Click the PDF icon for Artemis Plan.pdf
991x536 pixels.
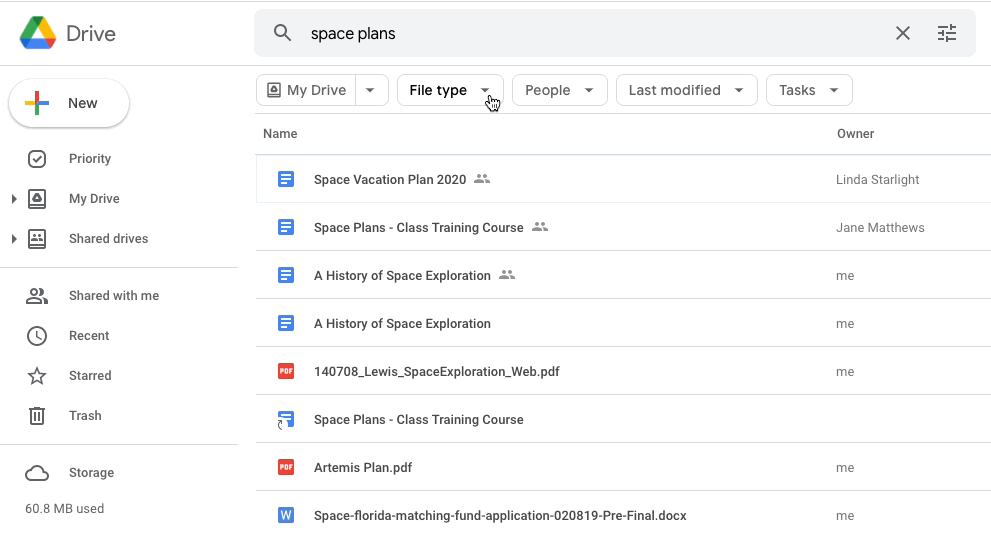286,467
